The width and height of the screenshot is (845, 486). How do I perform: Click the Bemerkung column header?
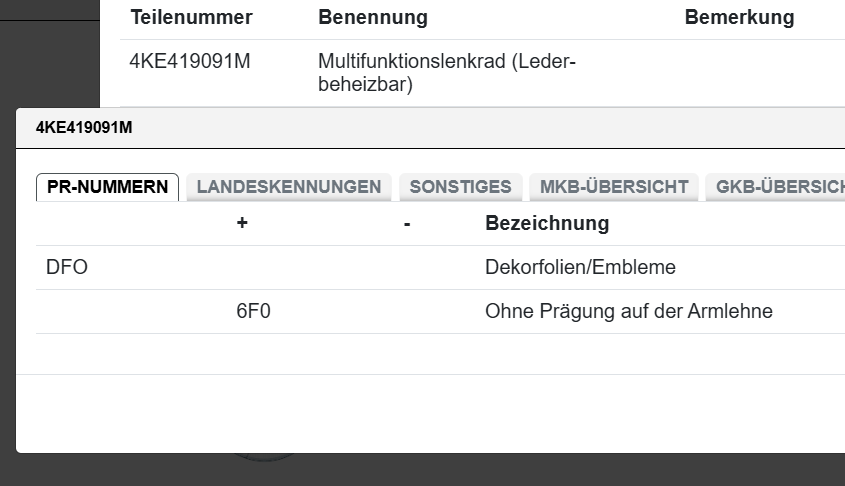pos(739,18)
